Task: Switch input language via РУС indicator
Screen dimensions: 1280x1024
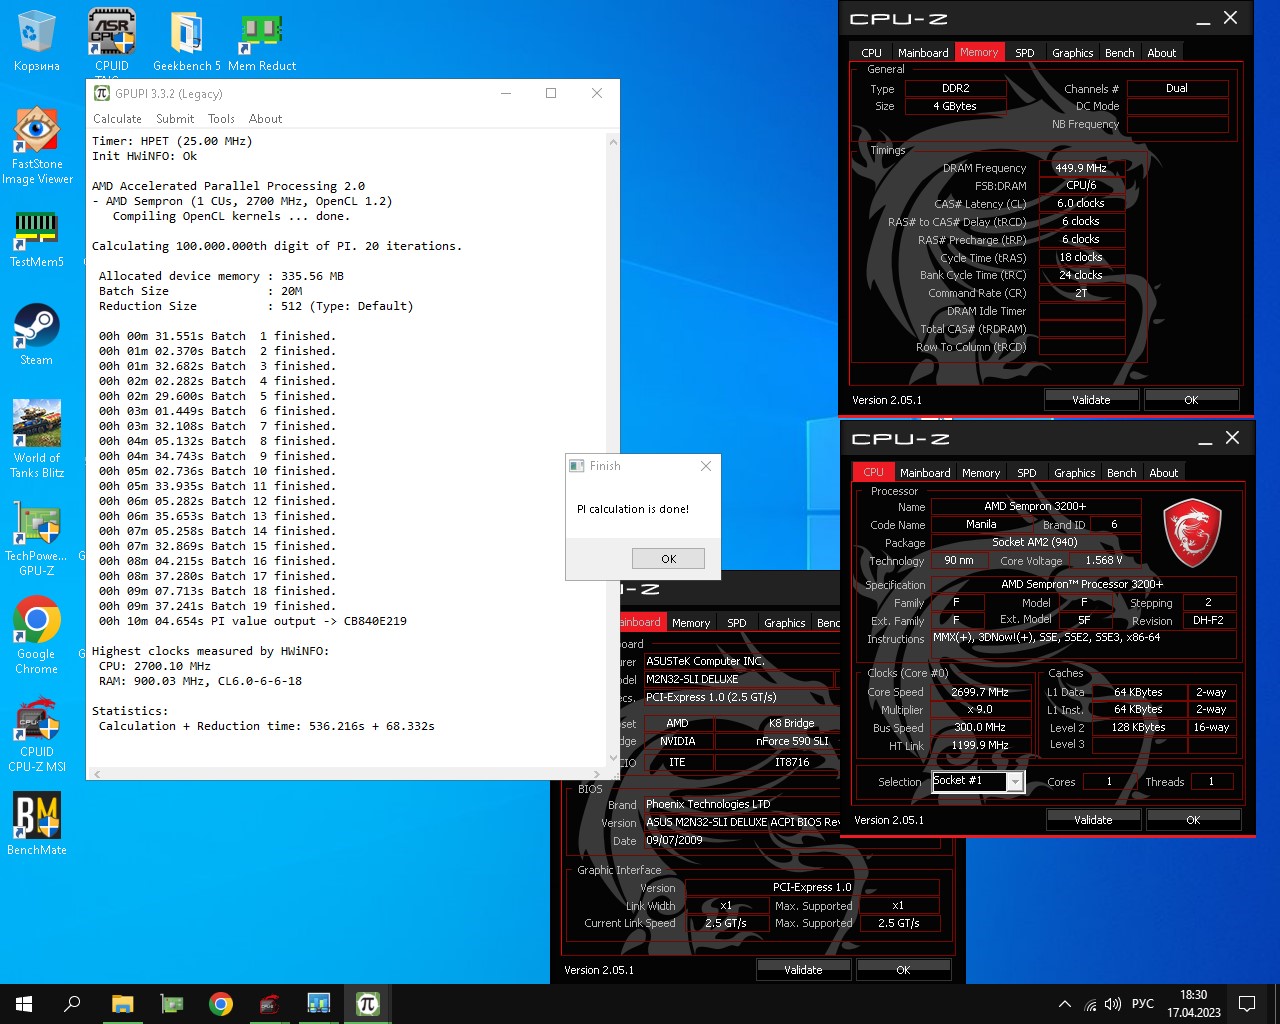Action: 1143,1004
